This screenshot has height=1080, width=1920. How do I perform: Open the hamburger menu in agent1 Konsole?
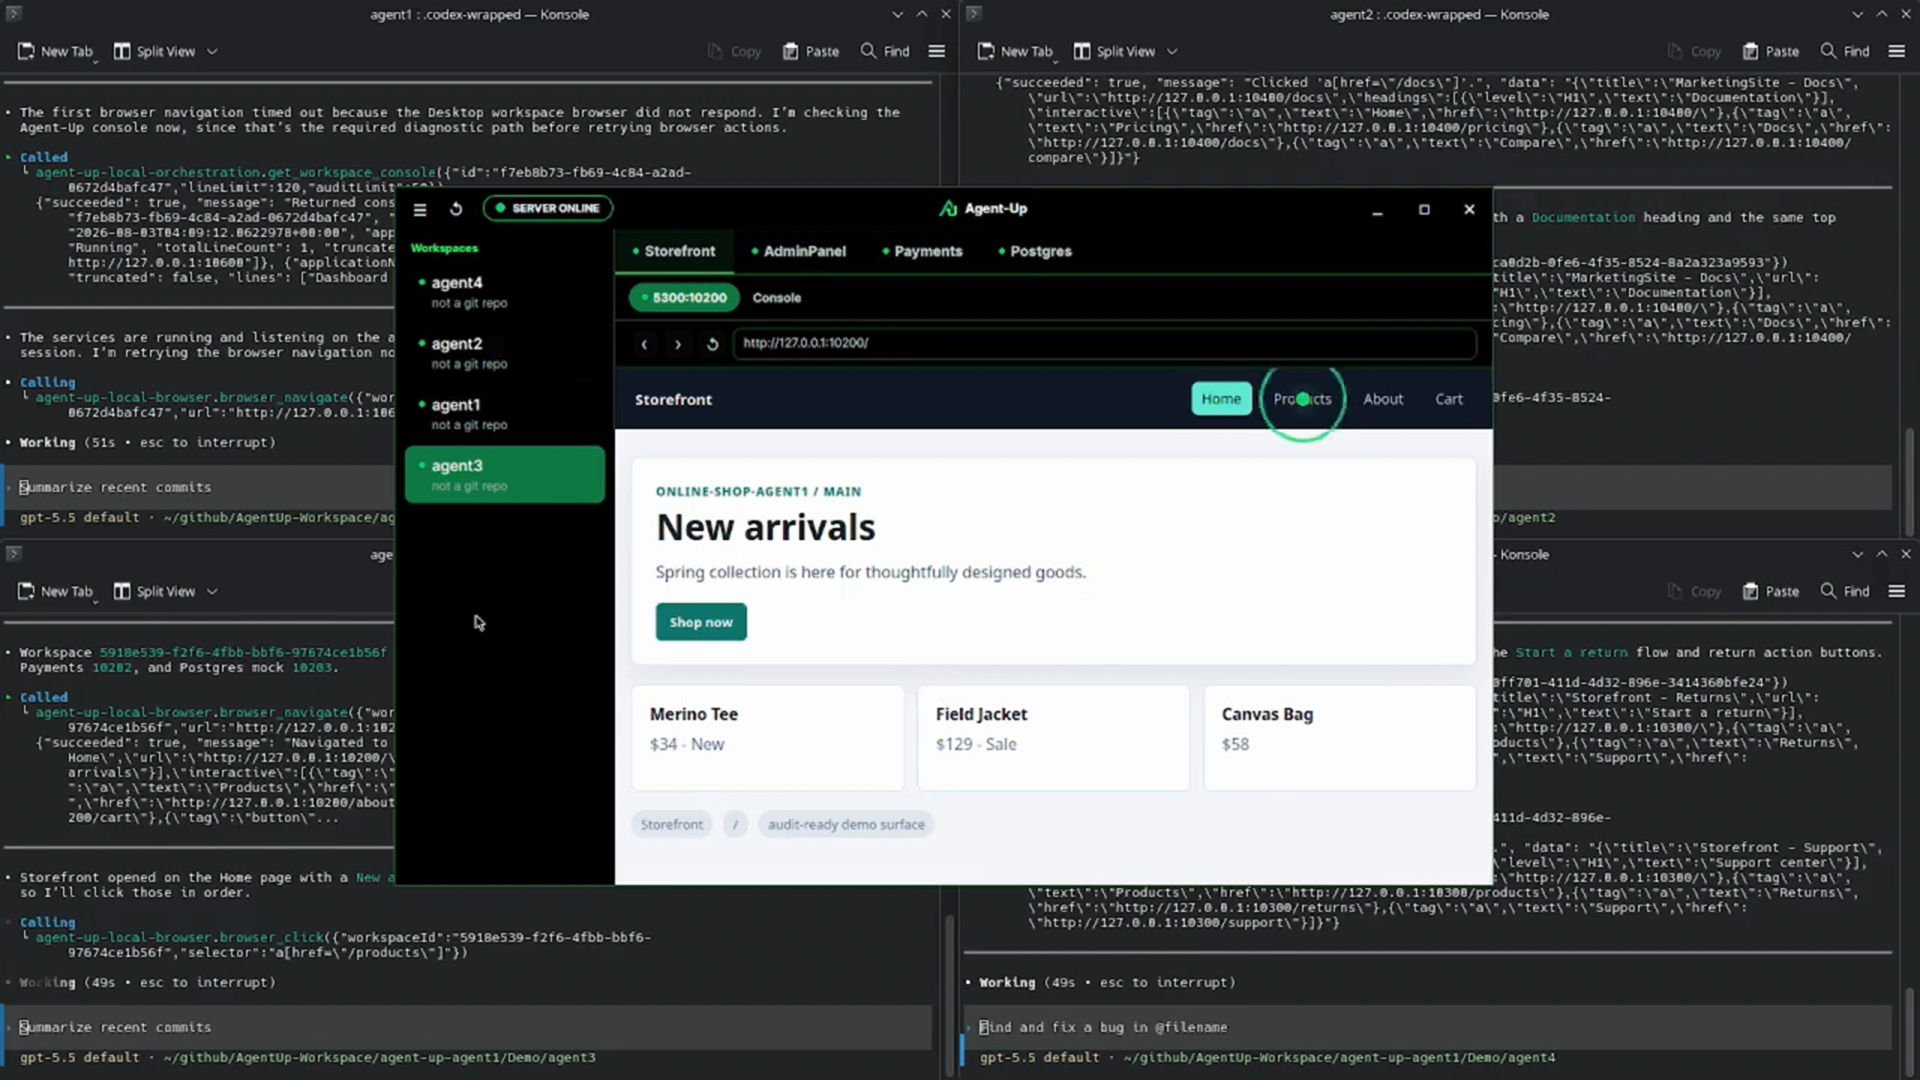(x=937, y=51)
